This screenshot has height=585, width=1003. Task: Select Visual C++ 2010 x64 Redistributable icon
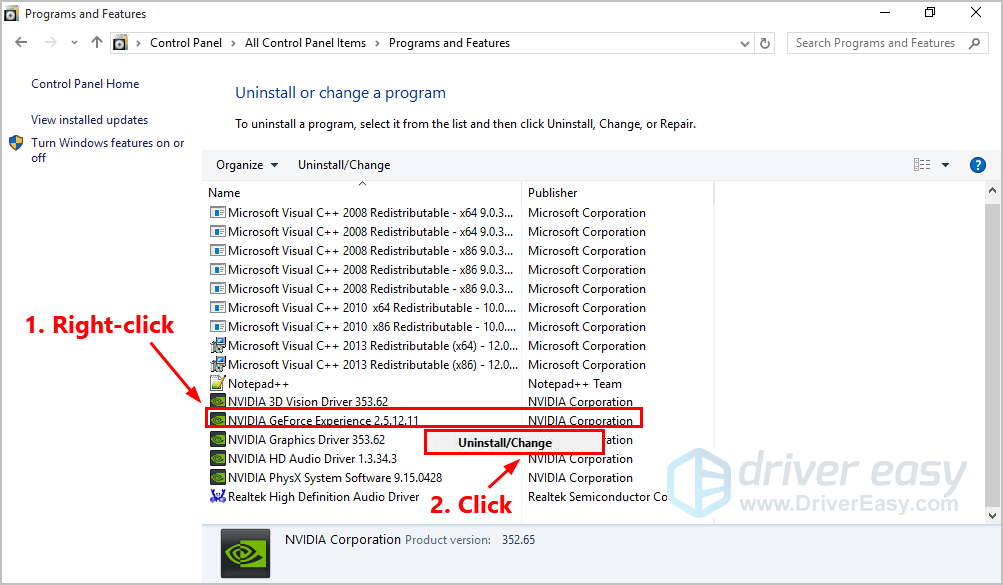pyautogui.click(x=218, y=308)
